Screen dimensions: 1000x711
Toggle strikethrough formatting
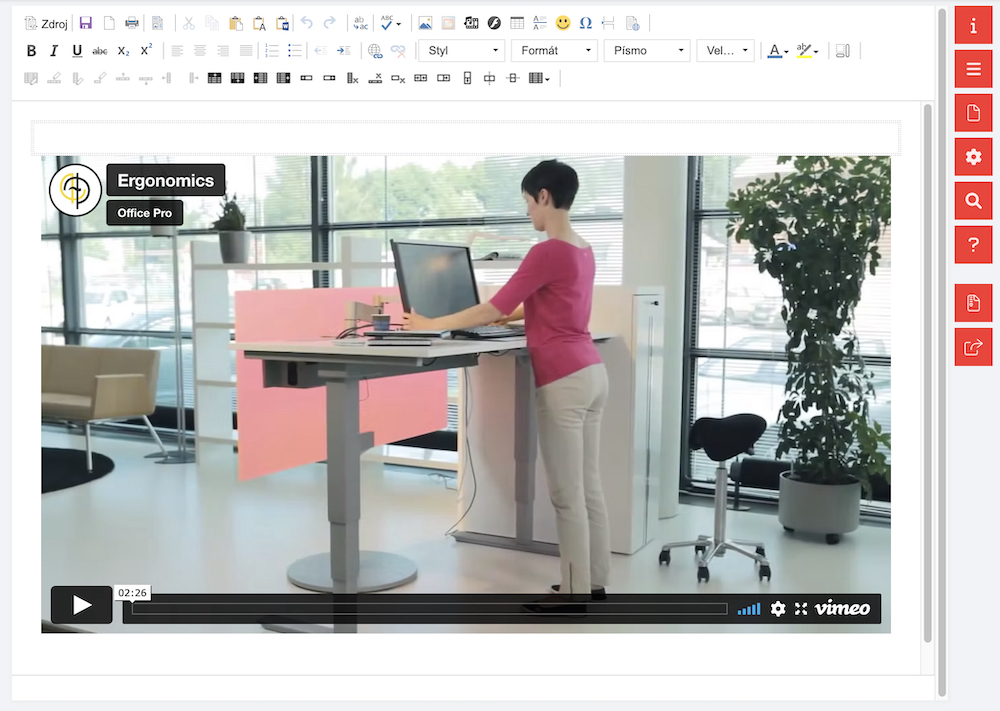point(100,51)
